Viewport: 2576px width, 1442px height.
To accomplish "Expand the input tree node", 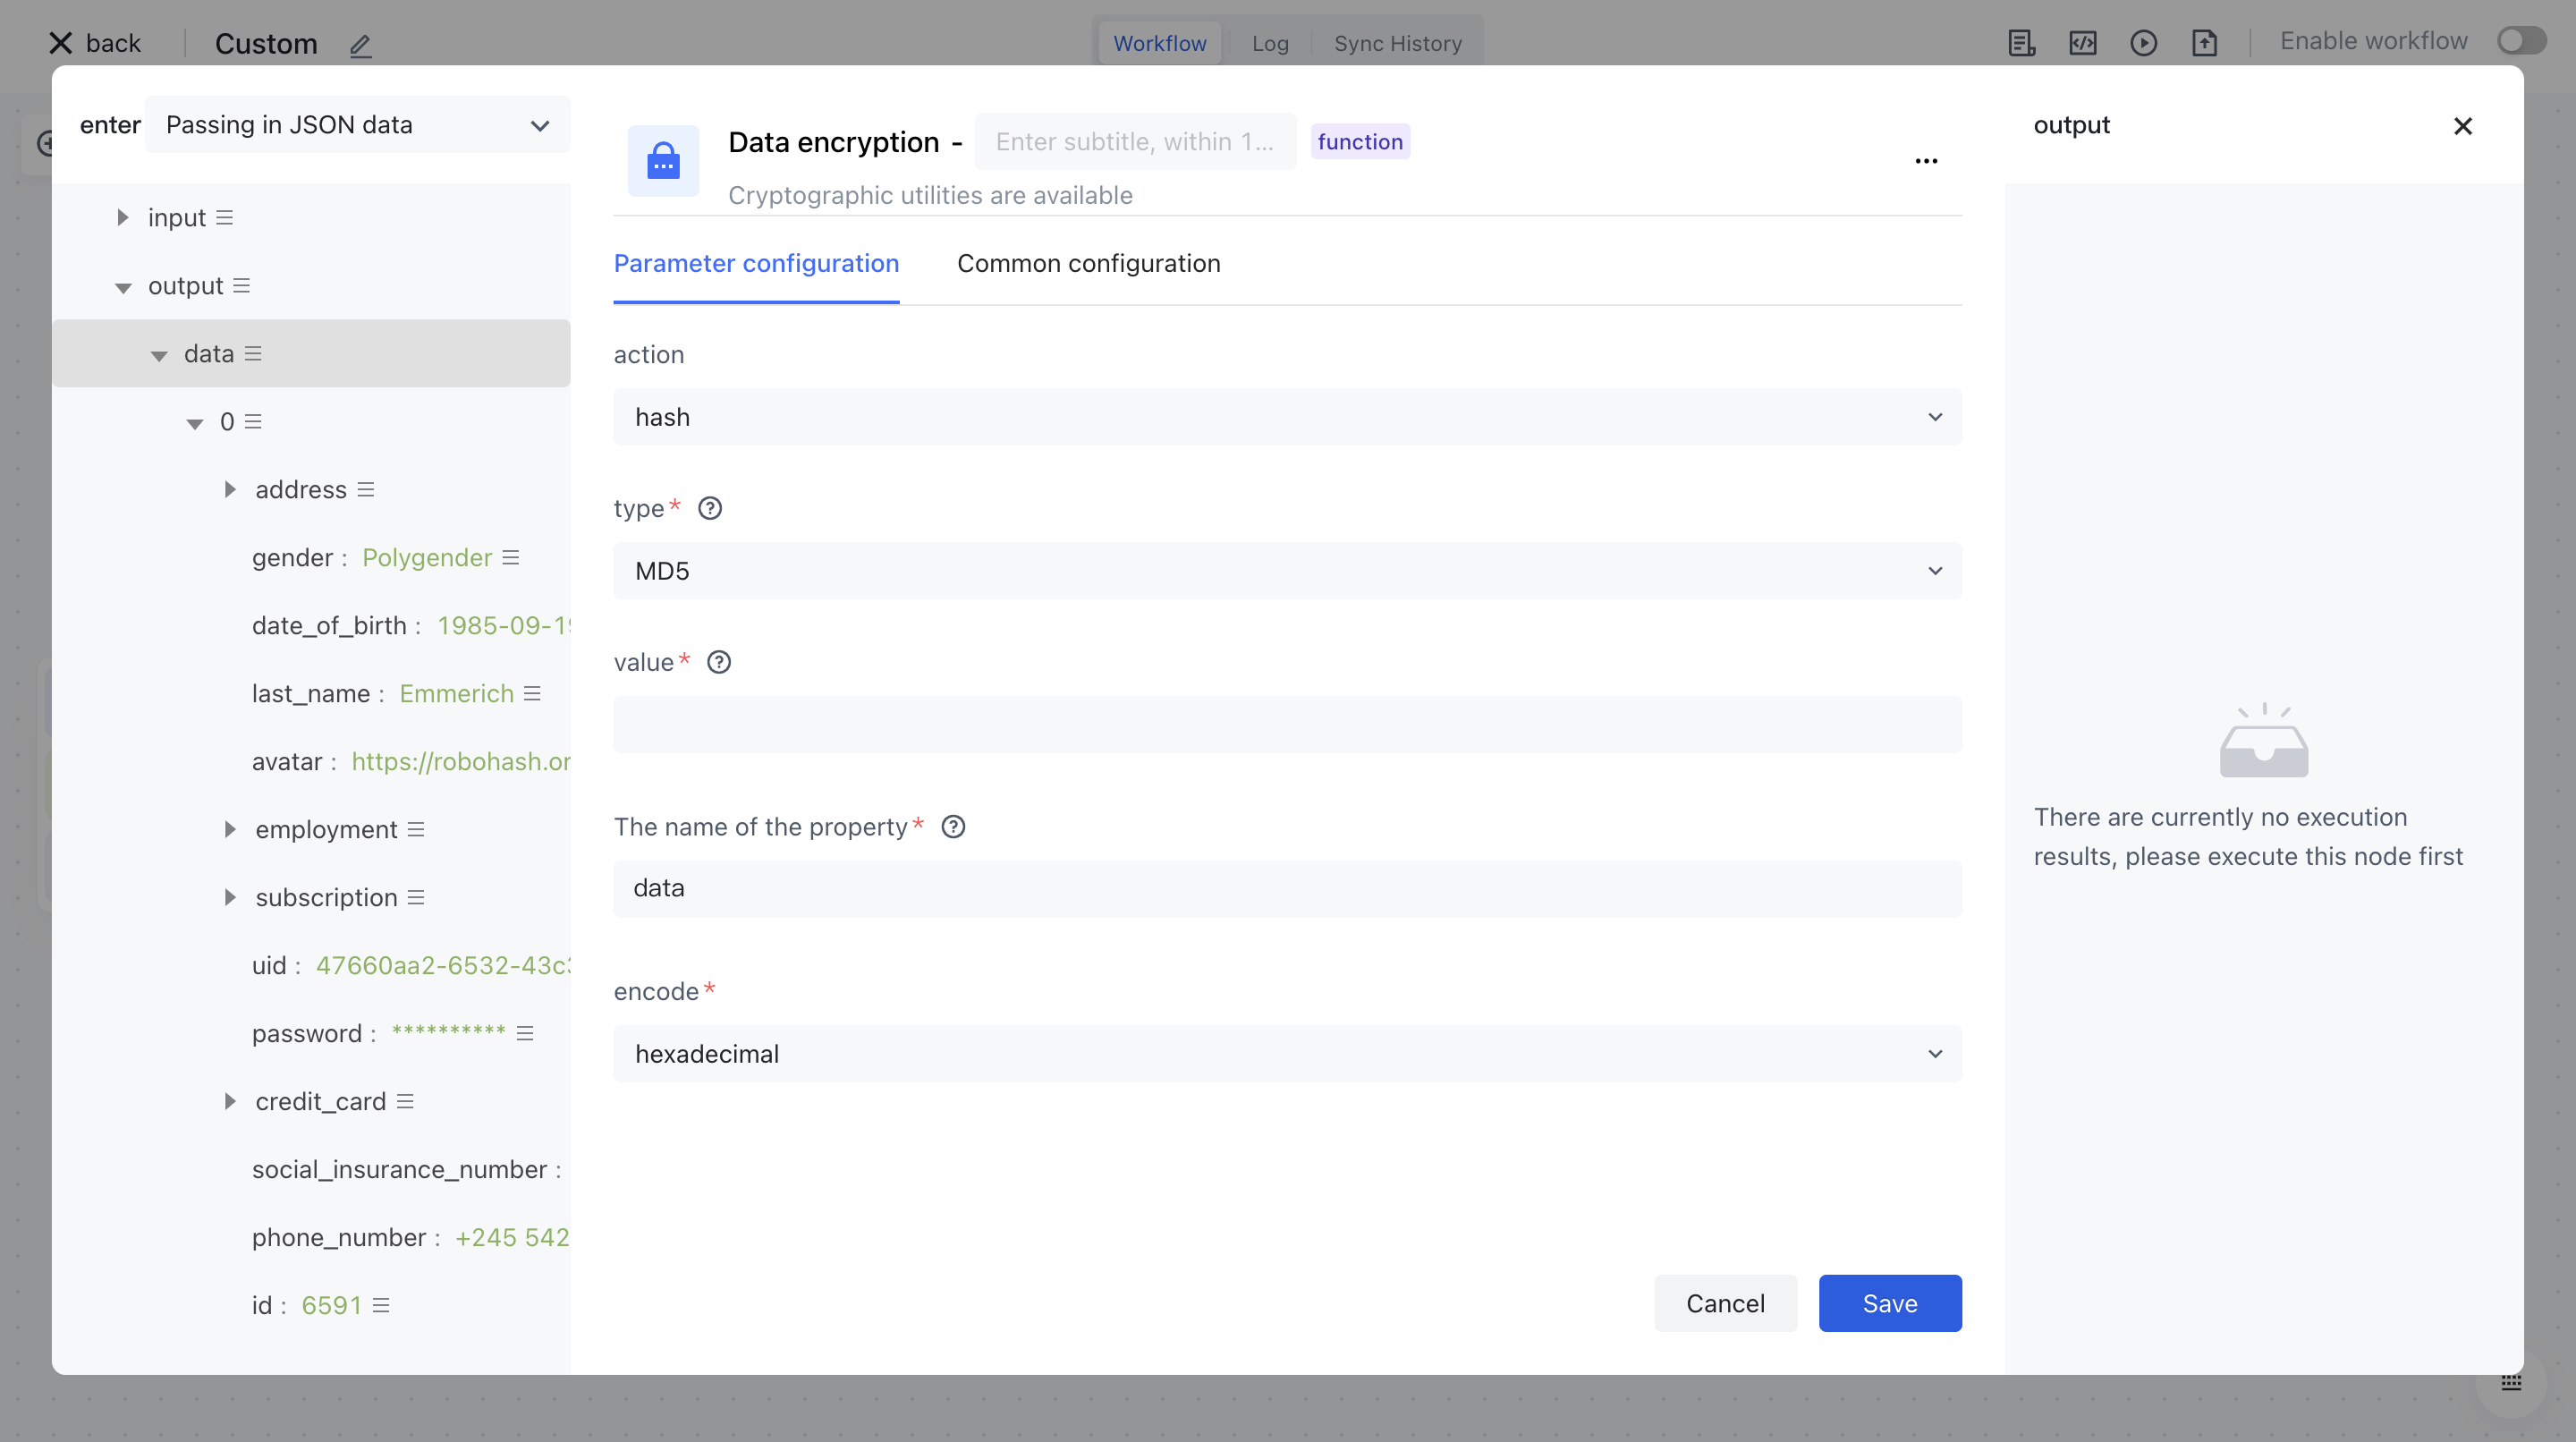I will pyautogui.click(x=122, y=217).
